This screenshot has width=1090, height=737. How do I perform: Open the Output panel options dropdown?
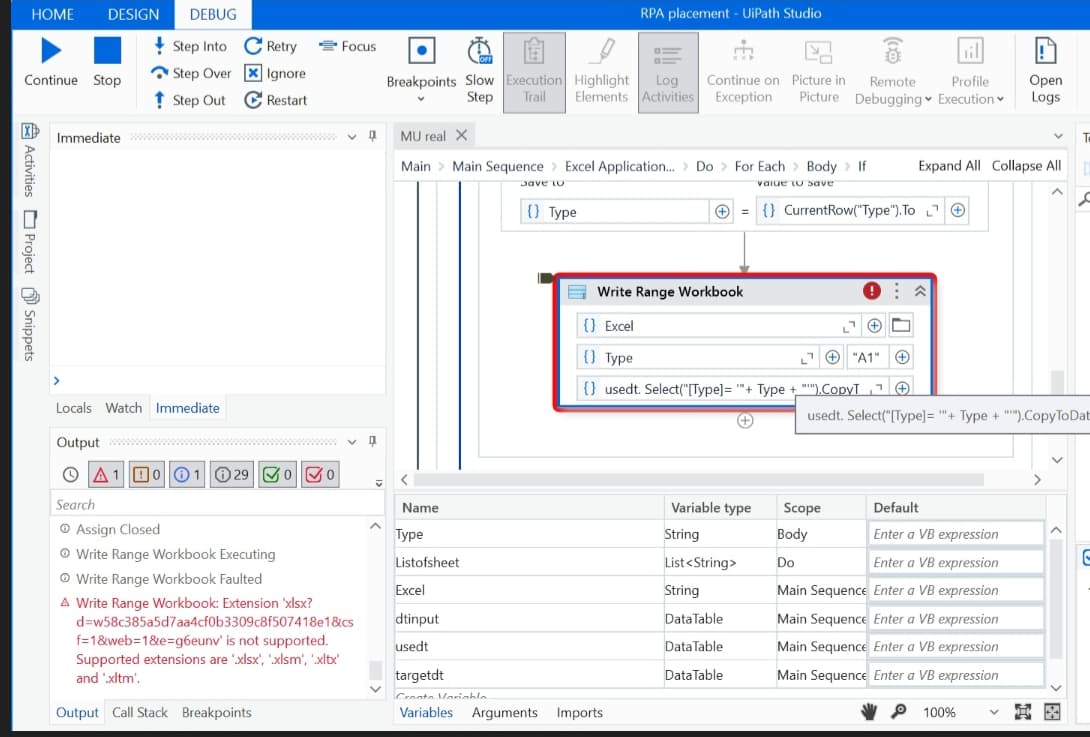pos(352,442)
